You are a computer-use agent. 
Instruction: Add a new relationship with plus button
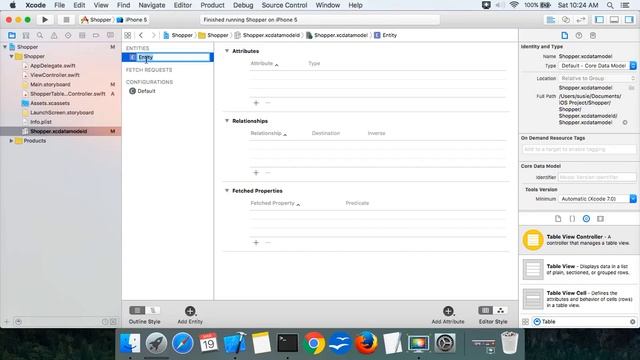tap(256, 173)
